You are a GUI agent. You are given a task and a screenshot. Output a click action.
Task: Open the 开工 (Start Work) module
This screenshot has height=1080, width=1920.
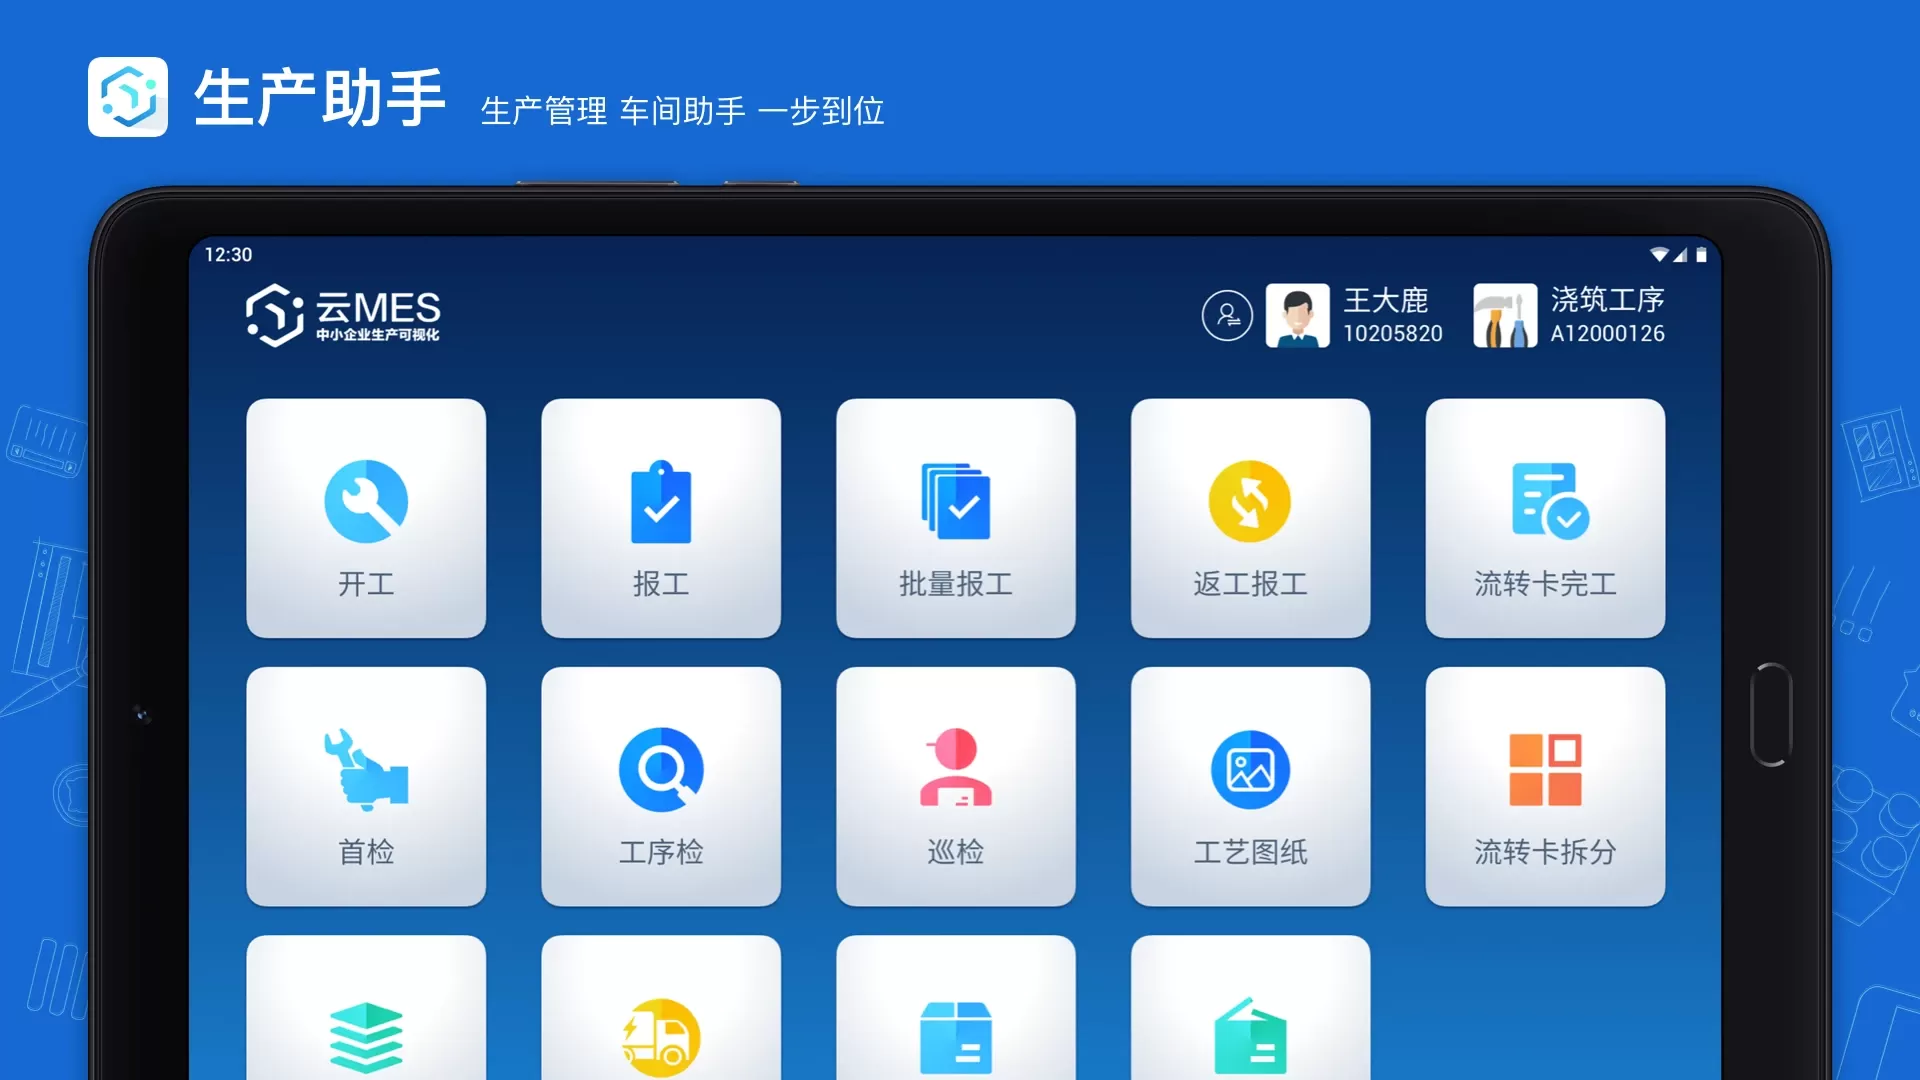click(367, 516)
